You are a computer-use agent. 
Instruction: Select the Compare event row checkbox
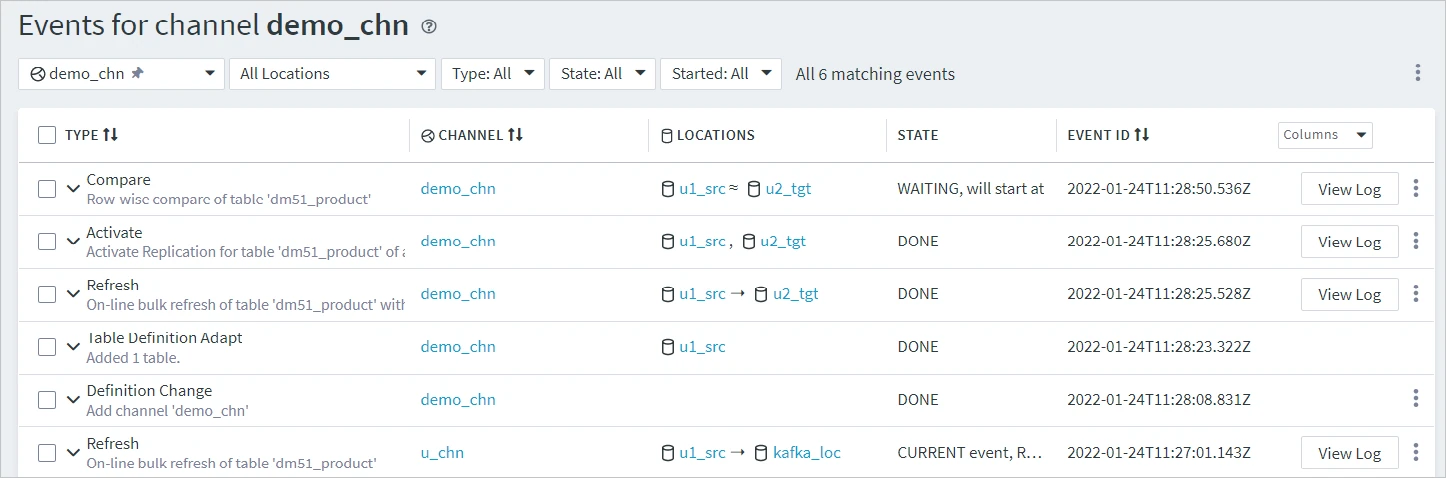pos(47,189)
